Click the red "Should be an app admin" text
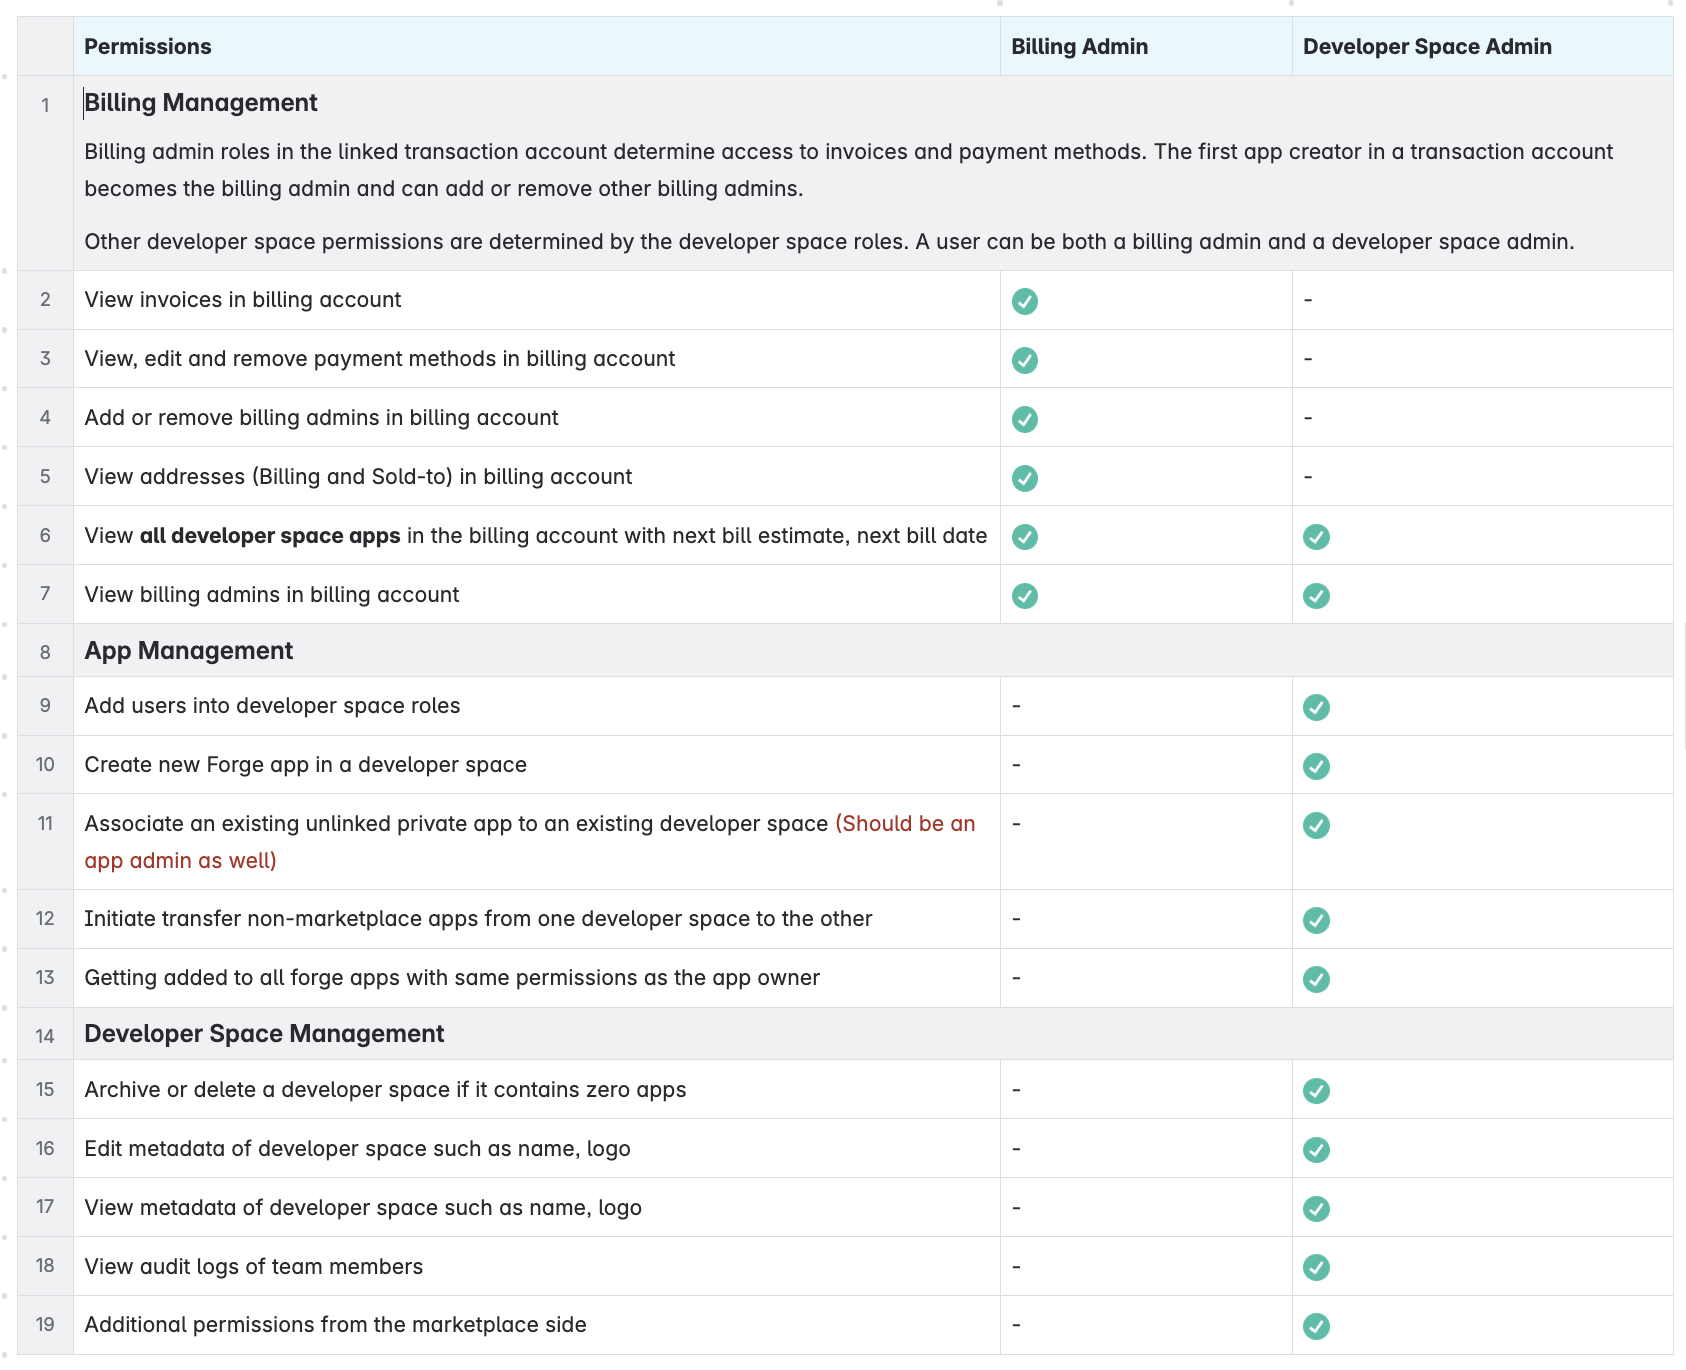 pos(905,824)
